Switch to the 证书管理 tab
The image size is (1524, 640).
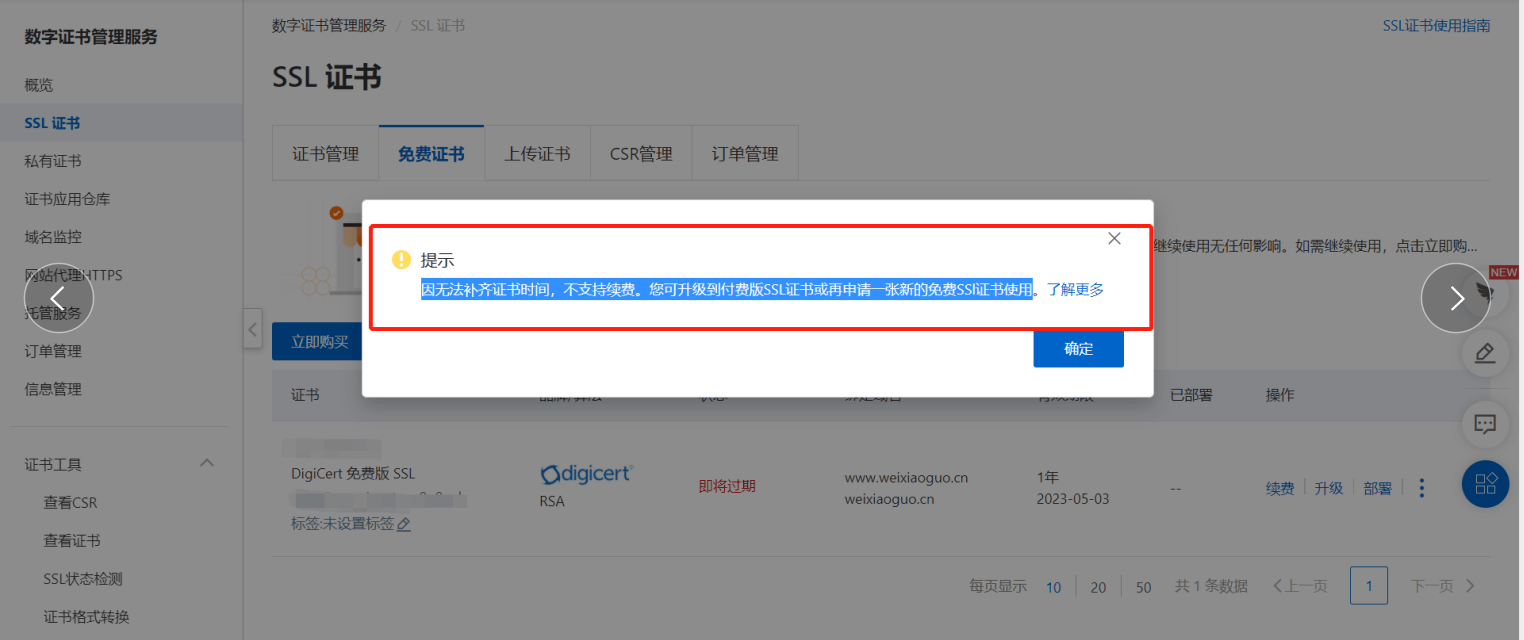coord(325,154)
